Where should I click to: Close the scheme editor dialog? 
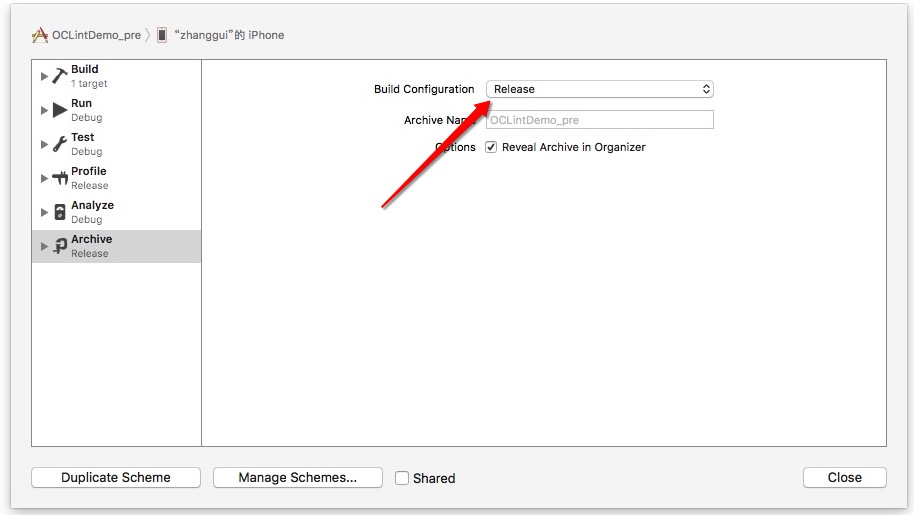pos(844,478)
